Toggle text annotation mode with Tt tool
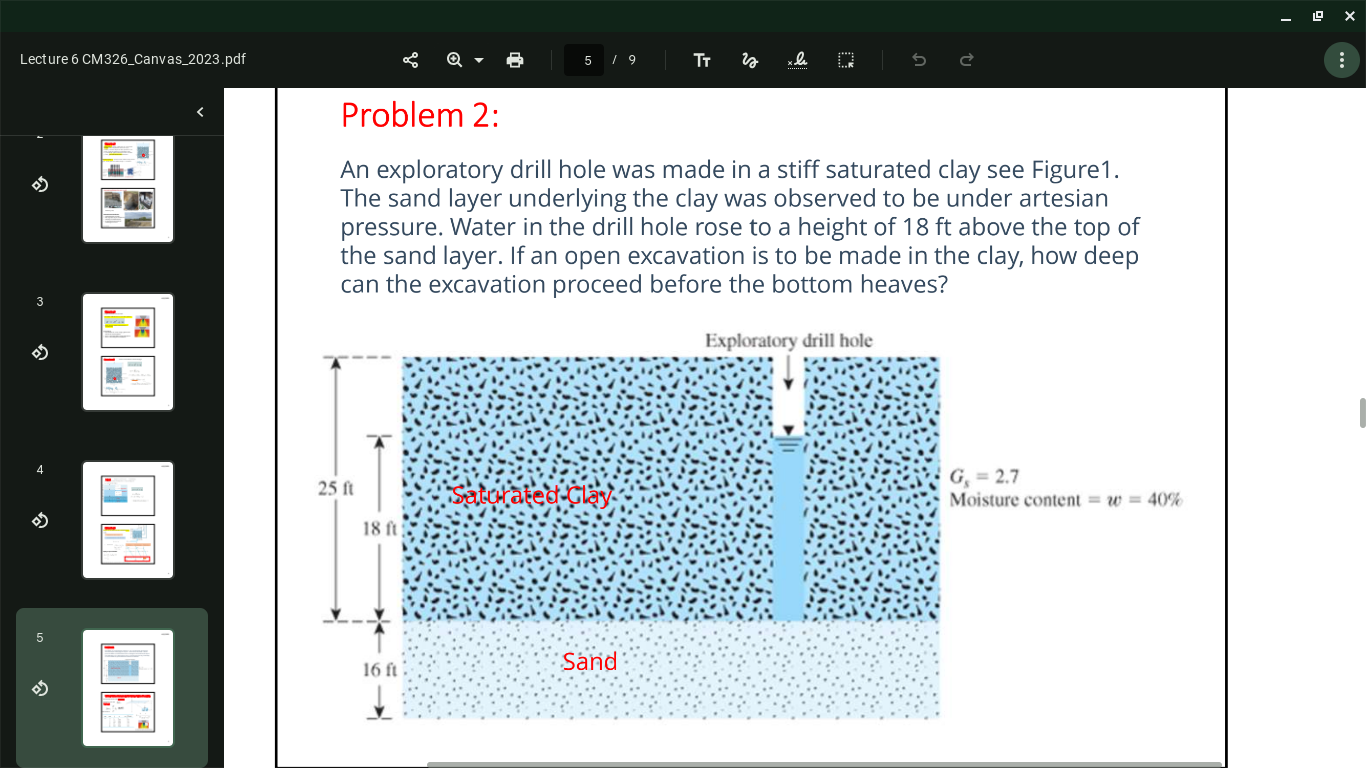 (702, 60)
